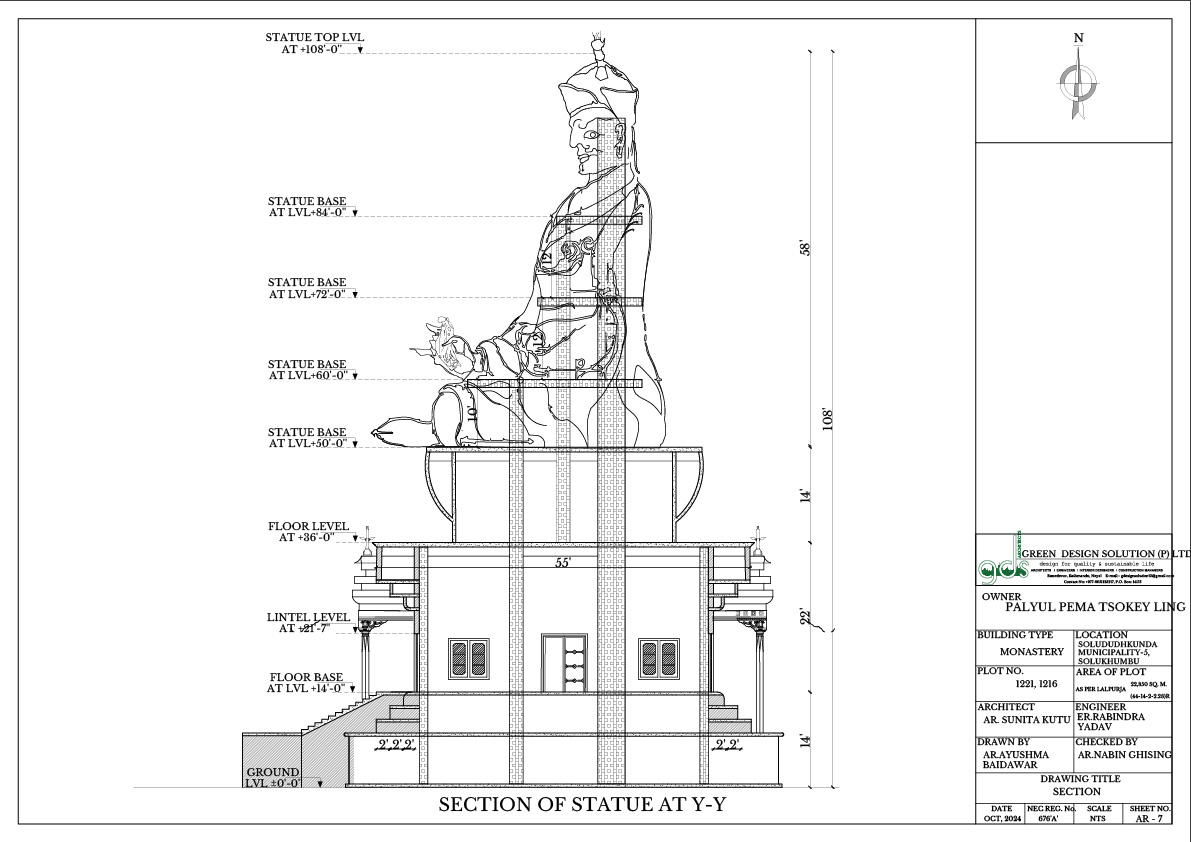
Task: Click the finial on top of the statue's hat
Action: point(599,47)
